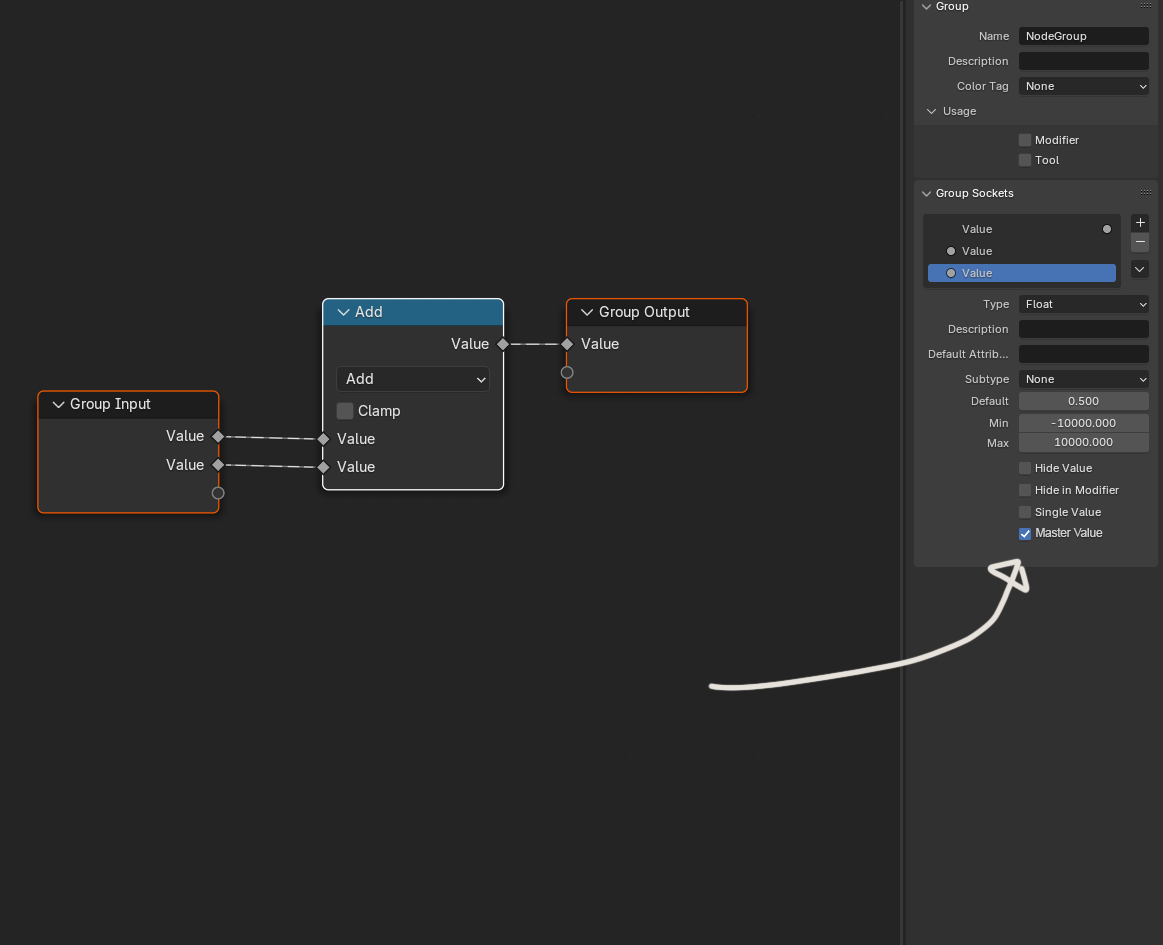Enable the Single Value checkbox
This screenshot has height=945, width=1163.
tap(1025, 513)
